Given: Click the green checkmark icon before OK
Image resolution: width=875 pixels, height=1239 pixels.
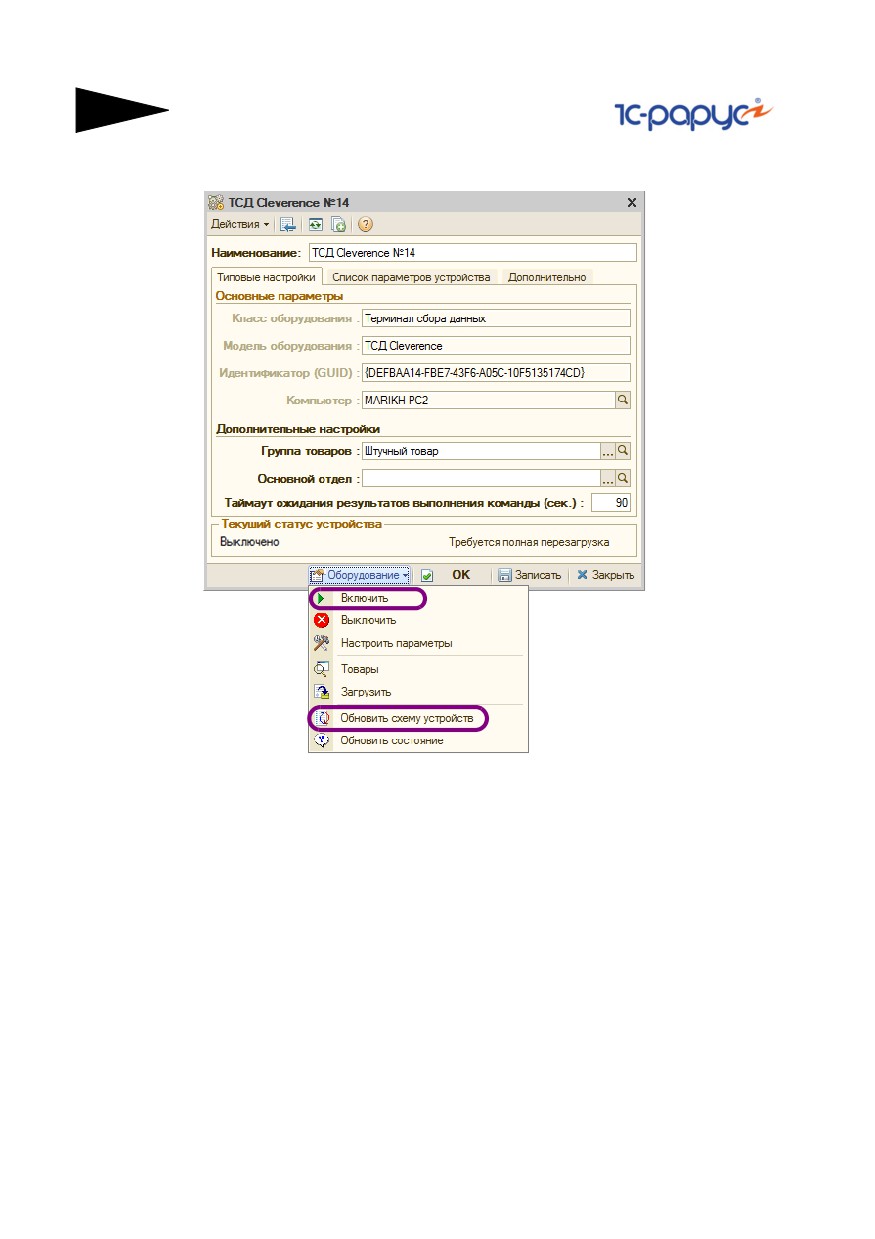Looking at the screenshot, I should (427, 576).
